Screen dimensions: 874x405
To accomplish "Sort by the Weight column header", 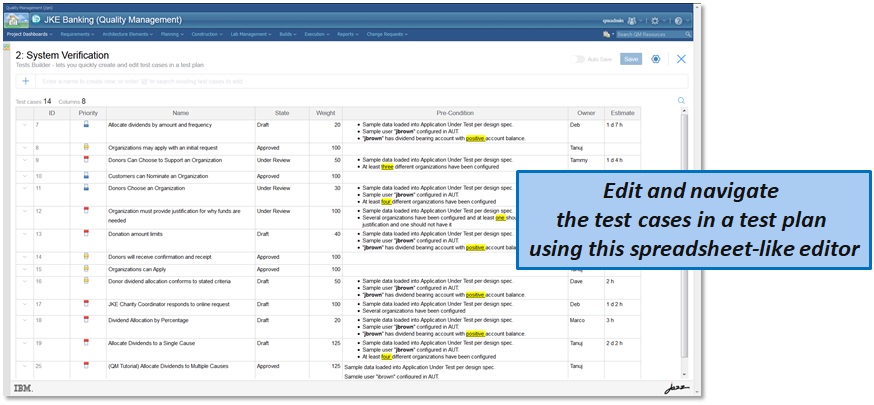I will (326, 113).
